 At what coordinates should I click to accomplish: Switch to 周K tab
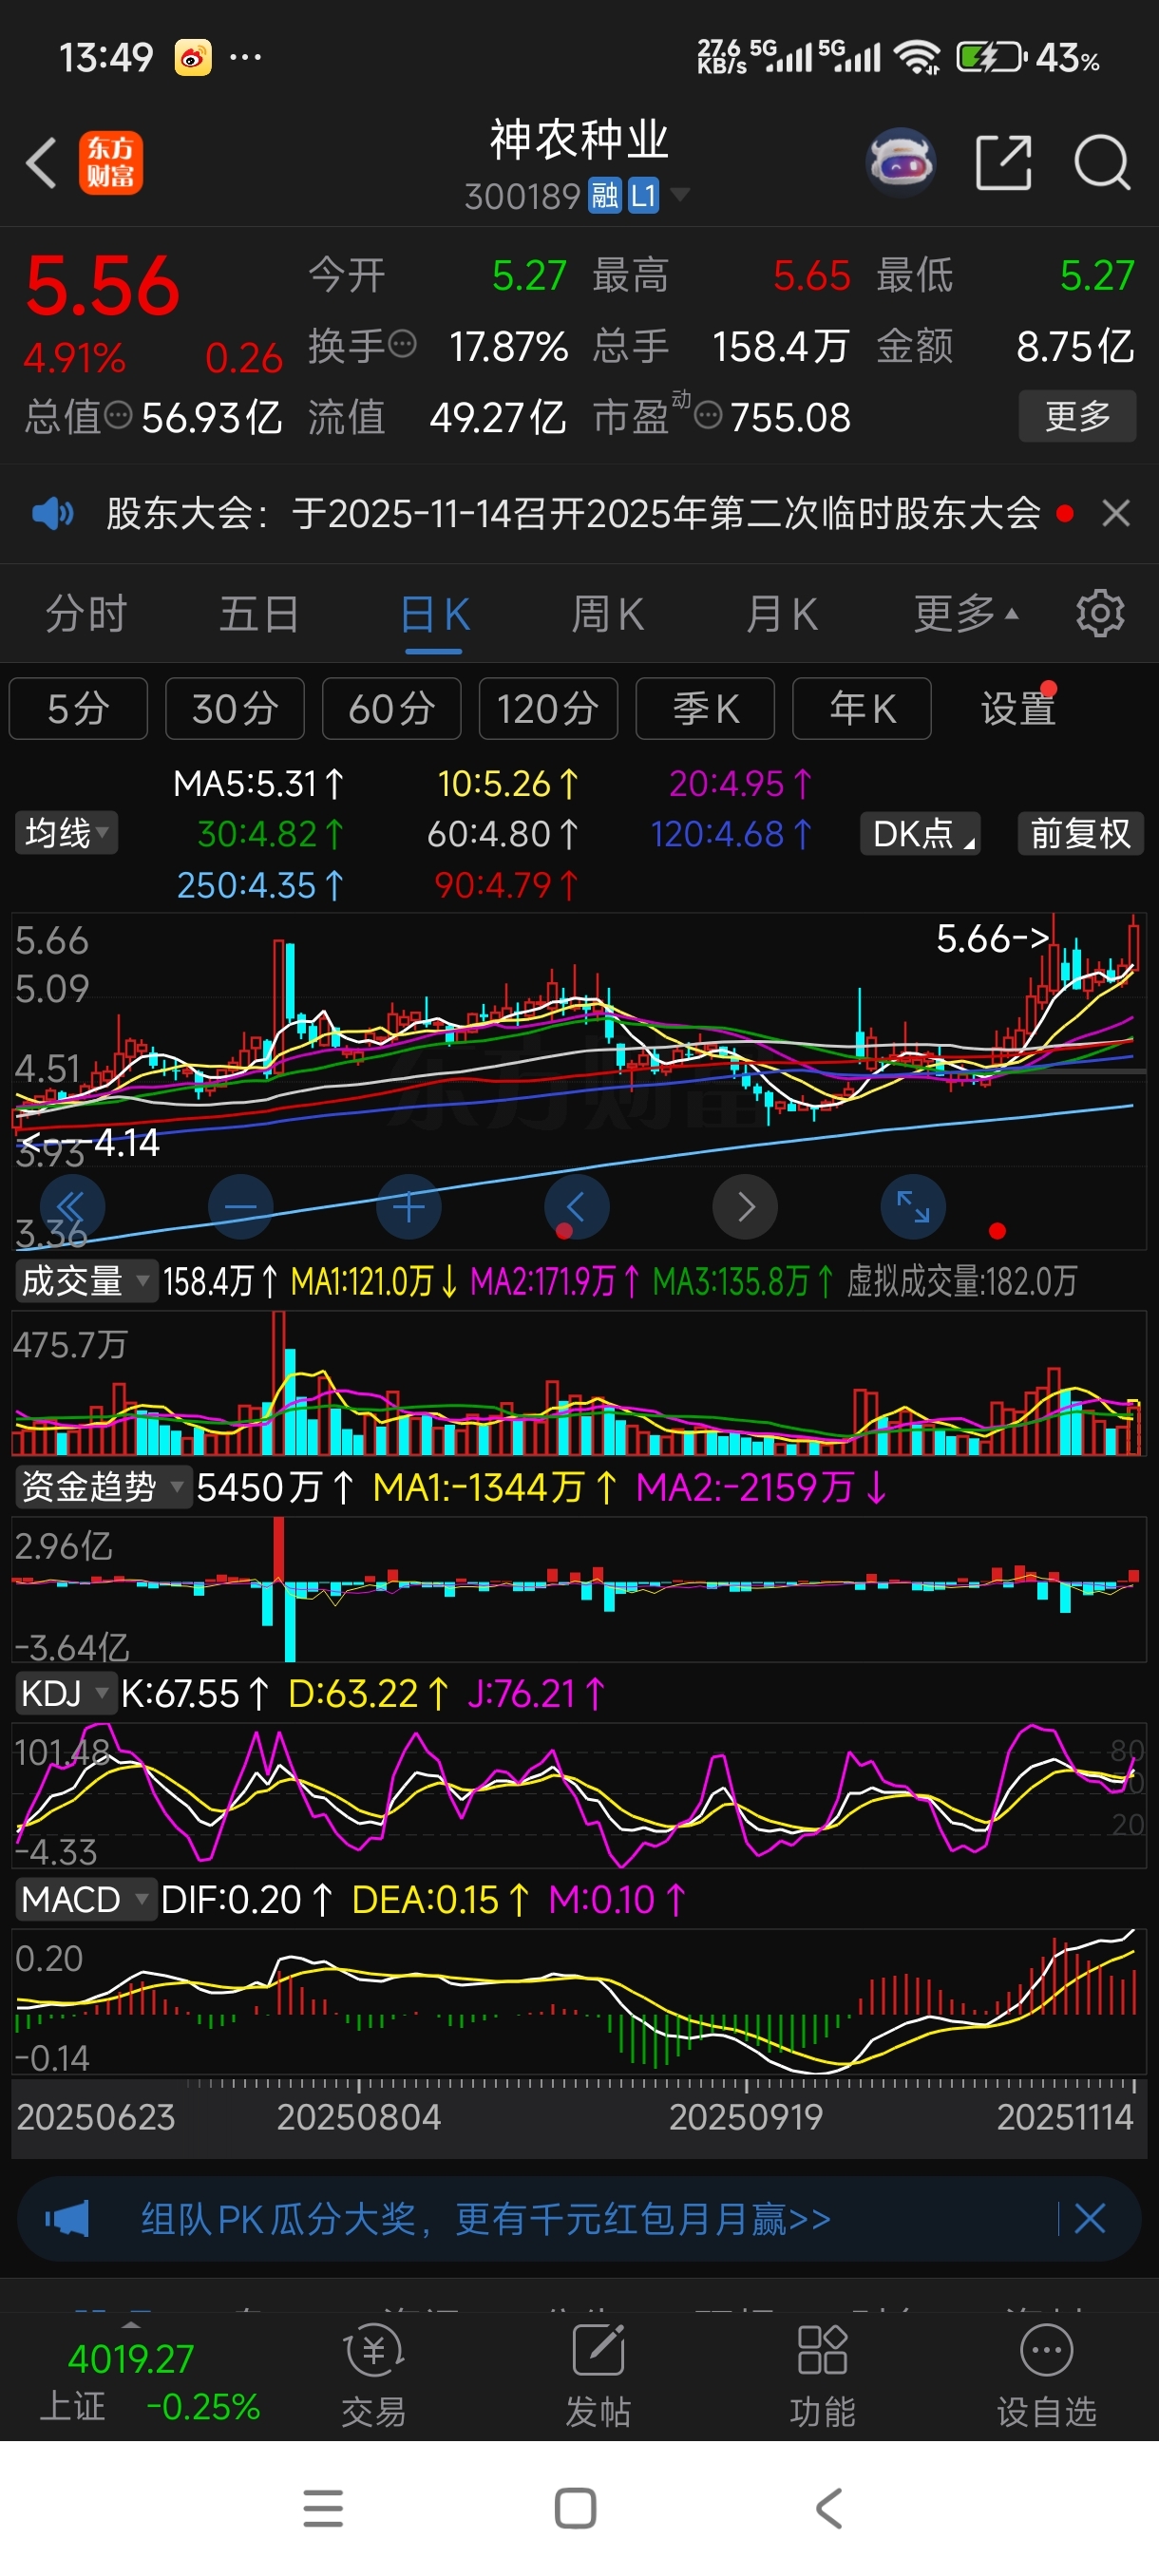tap(607, 613)
